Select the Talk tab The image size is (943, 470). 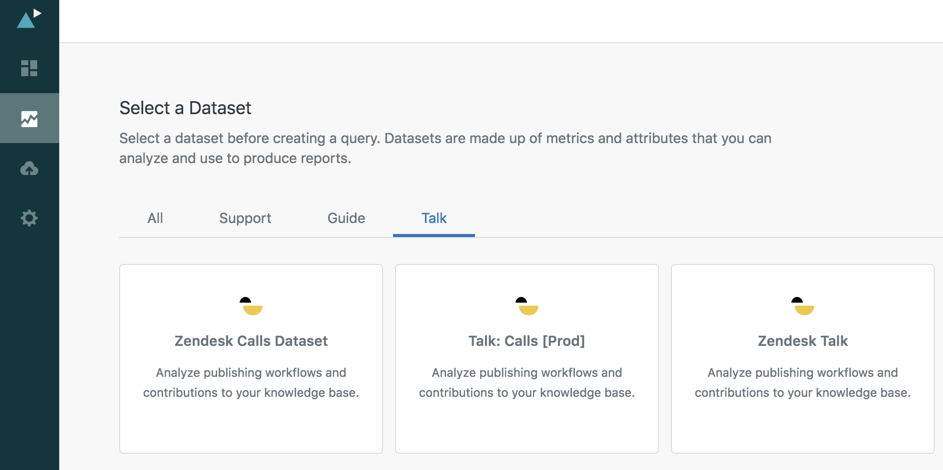pos(434,218)
